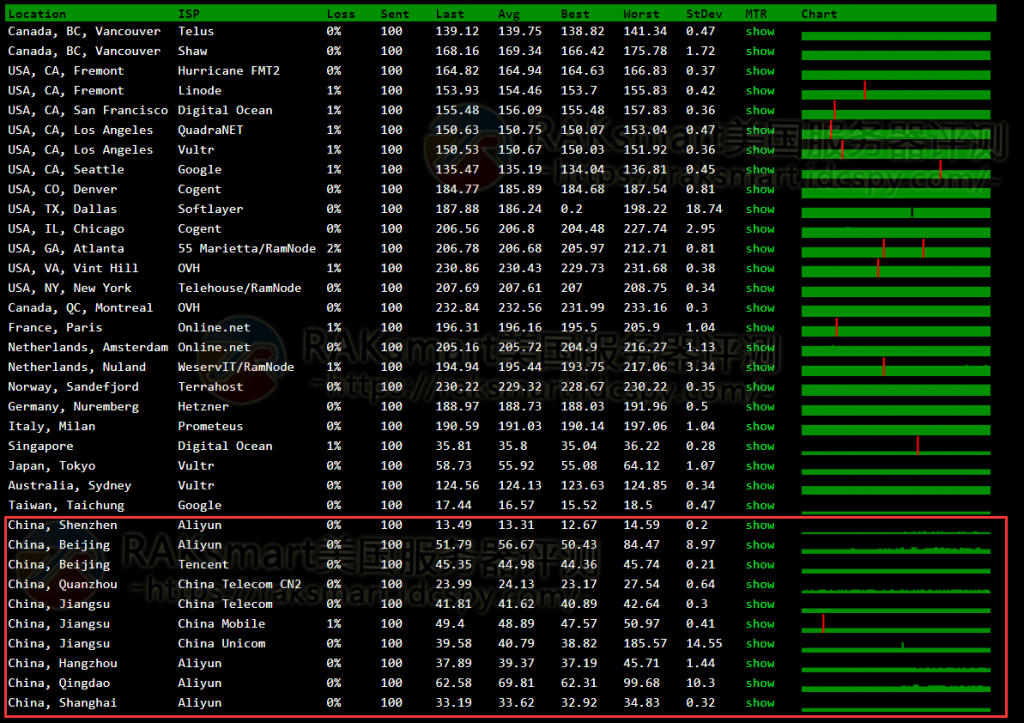Click show for China Telecom CN2 Quanzhou
Viewport: 1024px width, 723px height.
(760, 584)
